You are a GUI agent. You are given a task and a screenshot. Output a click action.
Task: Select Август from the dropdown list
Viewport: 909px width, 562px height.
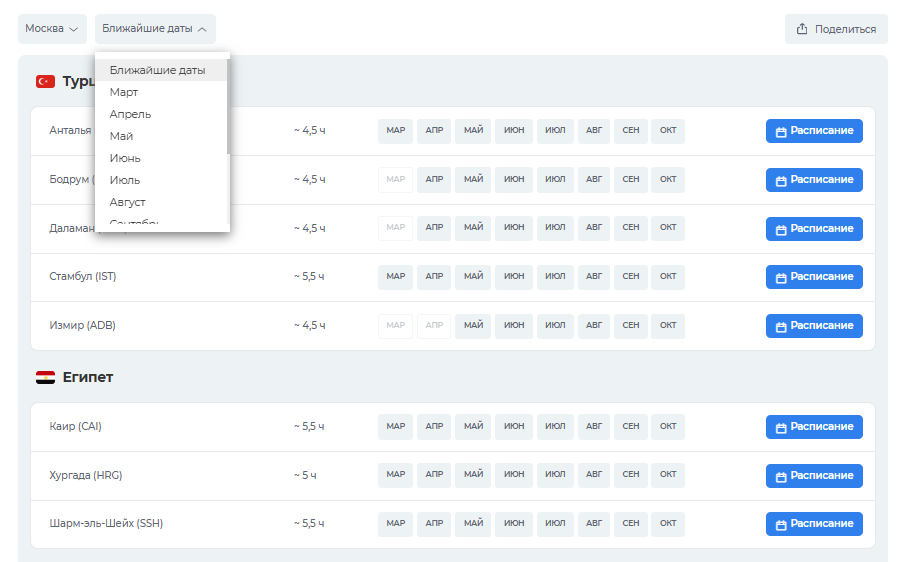pyautogui.click(x=161, y=202)
